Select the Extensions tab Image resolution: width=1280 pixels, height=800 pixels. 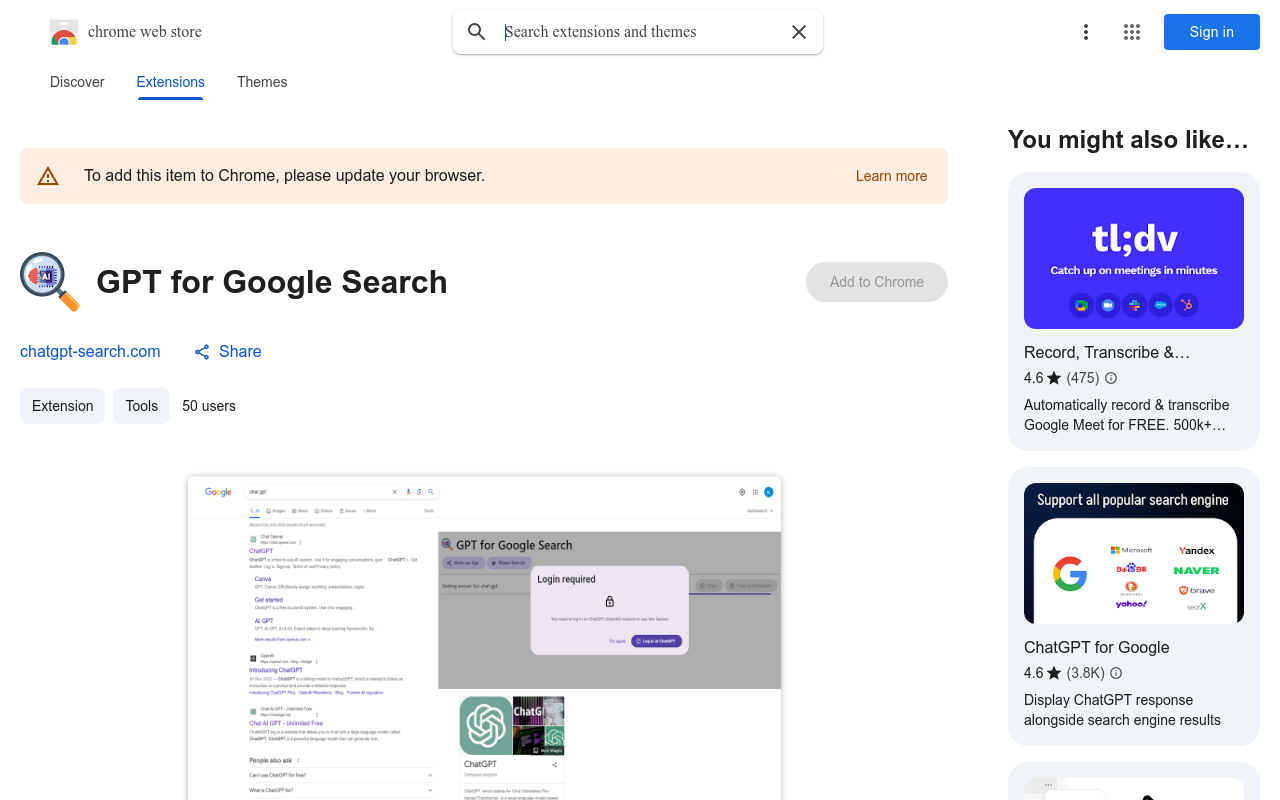(x=171, y=82)
